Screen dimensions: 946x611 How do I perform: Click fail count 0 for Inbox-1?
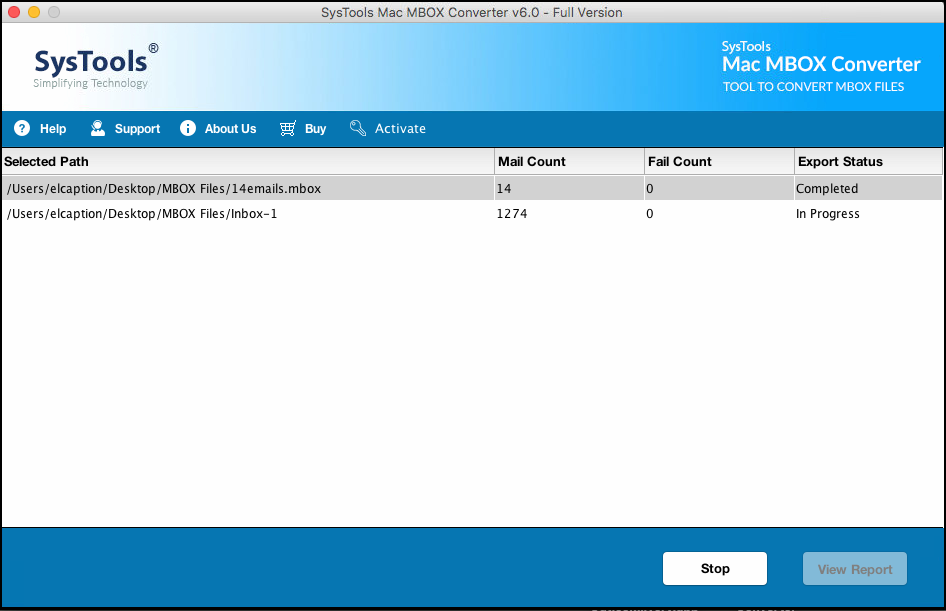pos(650,214)
